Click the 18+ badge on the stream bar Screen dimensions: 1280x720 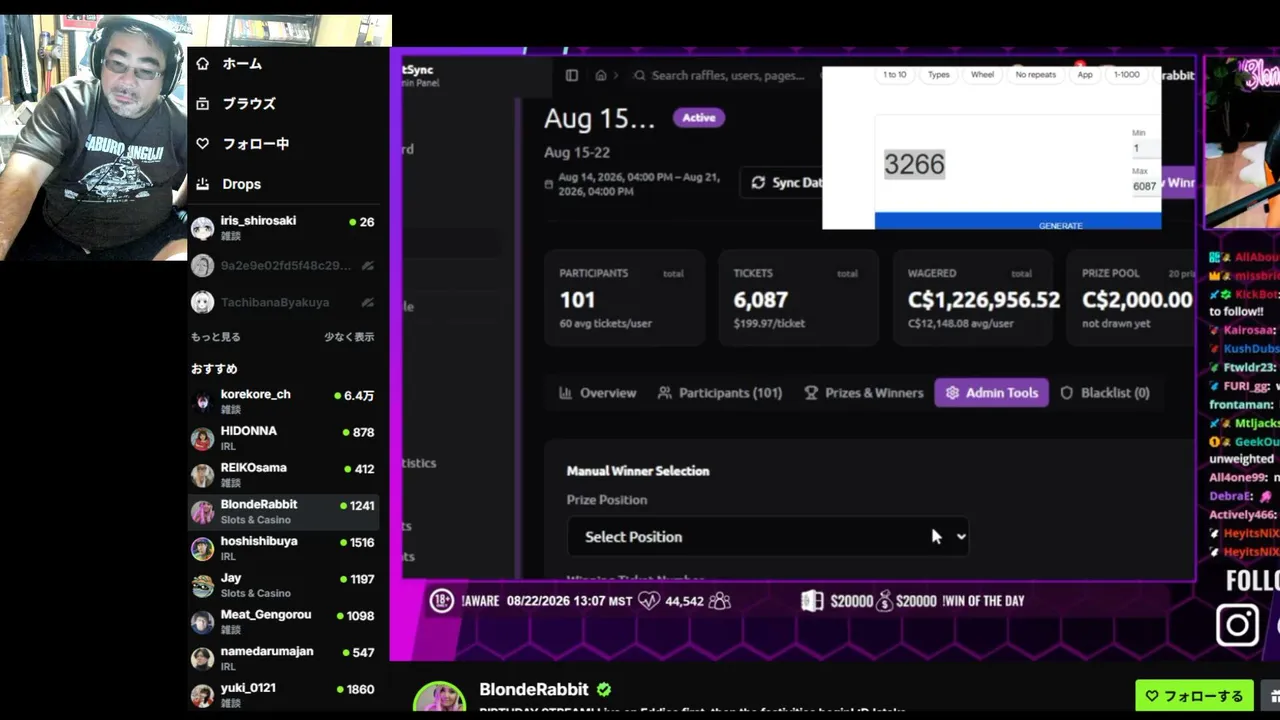(x=441, y=601)
